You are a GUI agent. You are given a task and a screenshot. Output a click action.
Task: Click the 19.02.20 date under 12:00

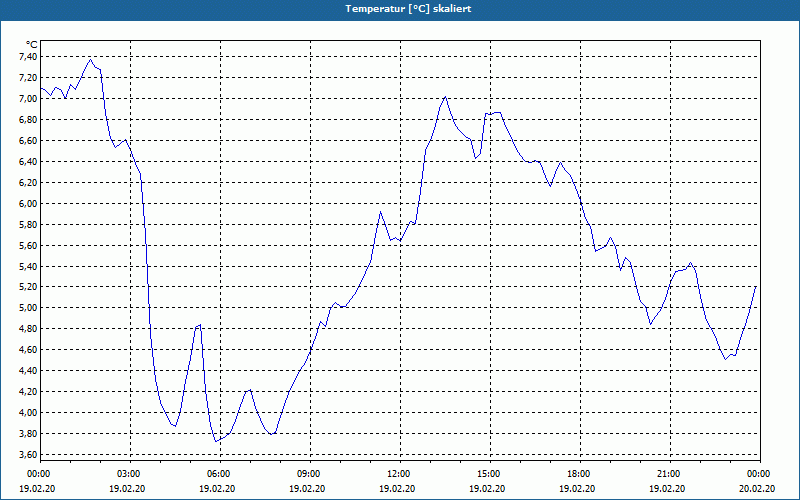(397, 488)
